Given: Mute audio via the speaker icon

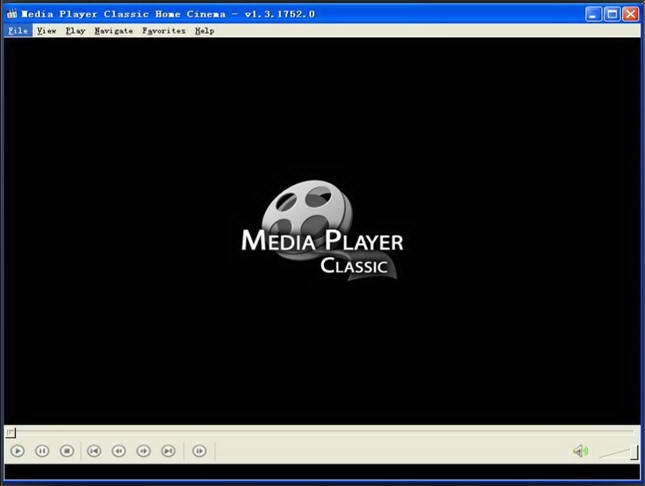Looking at the screenshot, I should click(x=580, y=451).
